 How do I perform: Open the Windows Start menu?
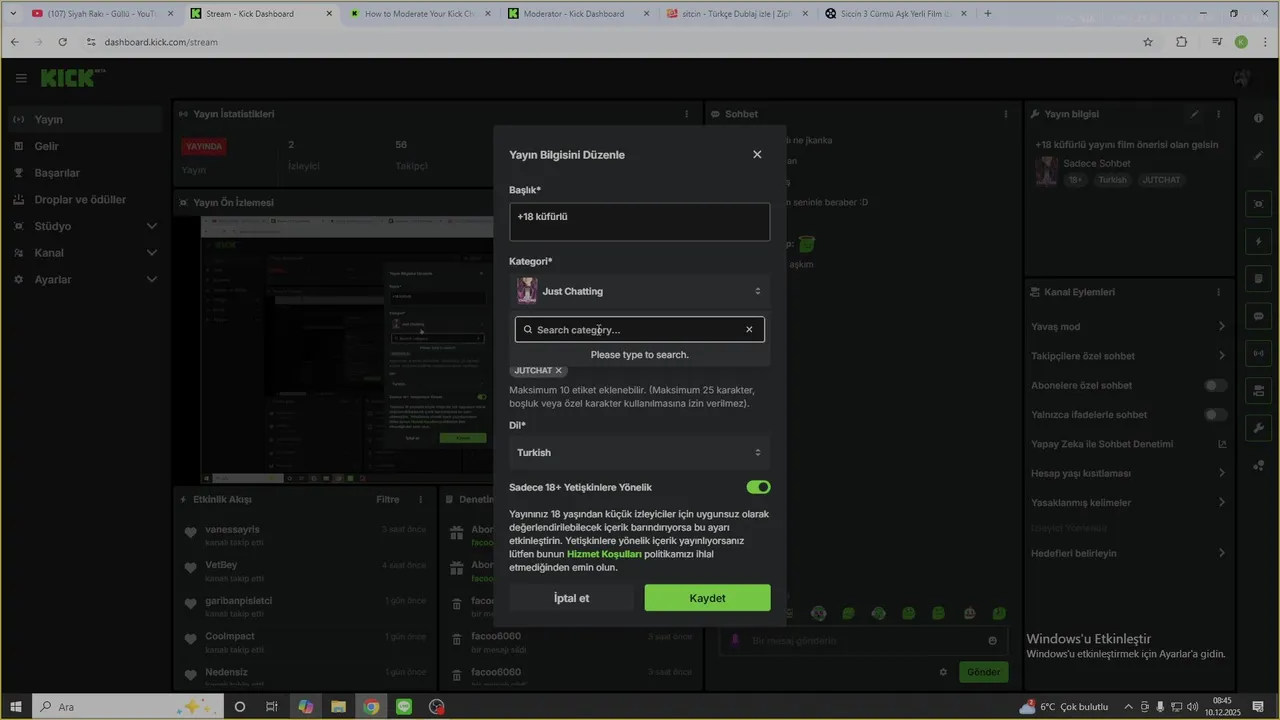(x=16, y=707)
